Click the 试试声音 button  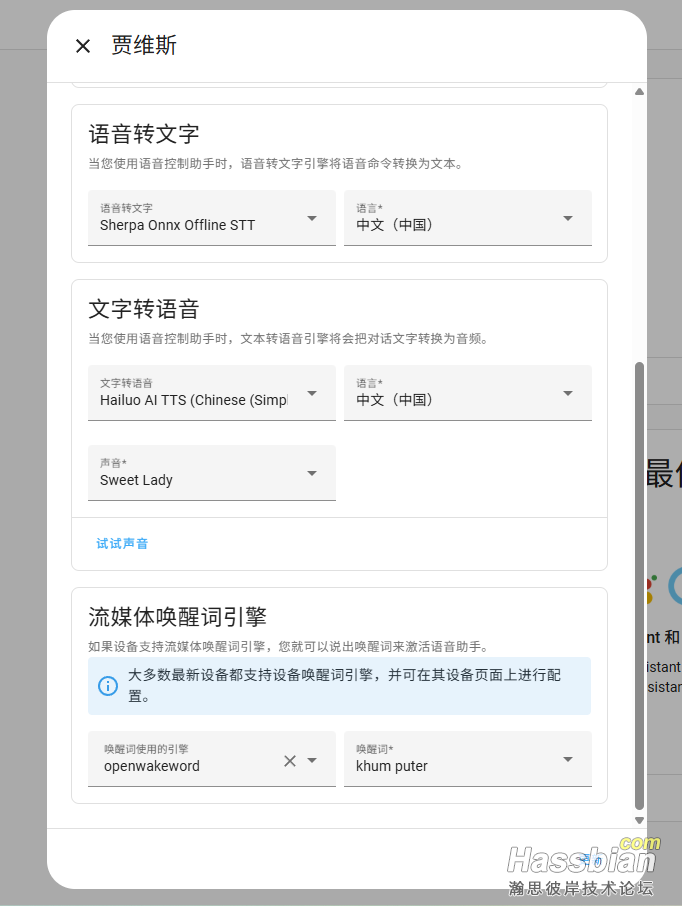point(122,543)
